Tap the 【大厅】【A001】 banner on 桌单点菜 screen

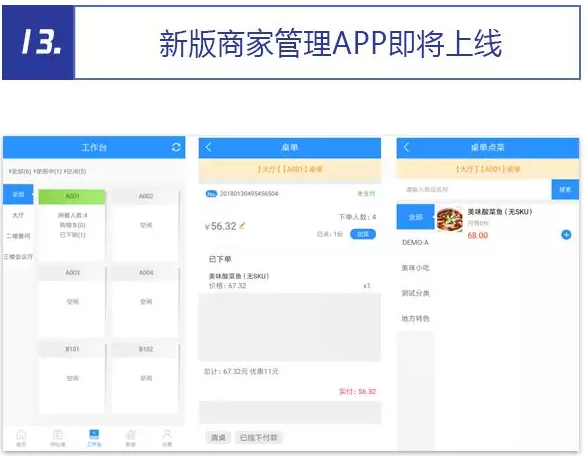488,169
